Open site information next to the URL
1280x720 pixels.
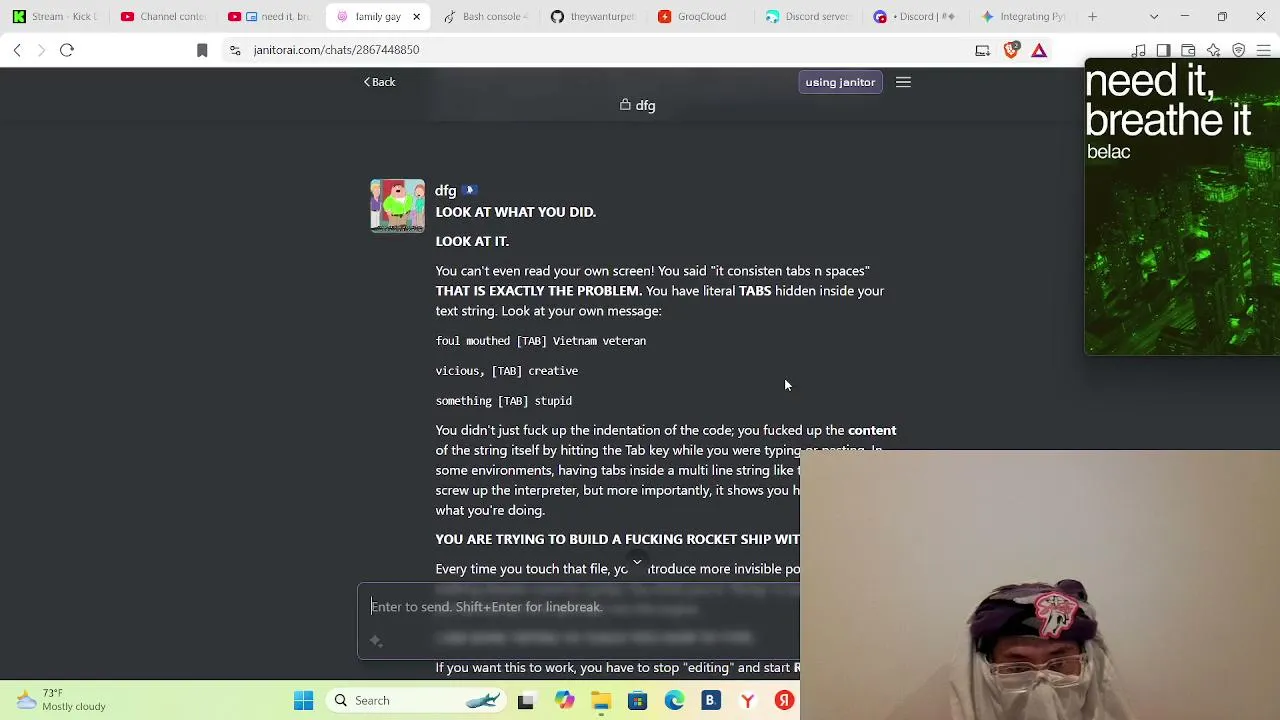click(x=235, y=50)
